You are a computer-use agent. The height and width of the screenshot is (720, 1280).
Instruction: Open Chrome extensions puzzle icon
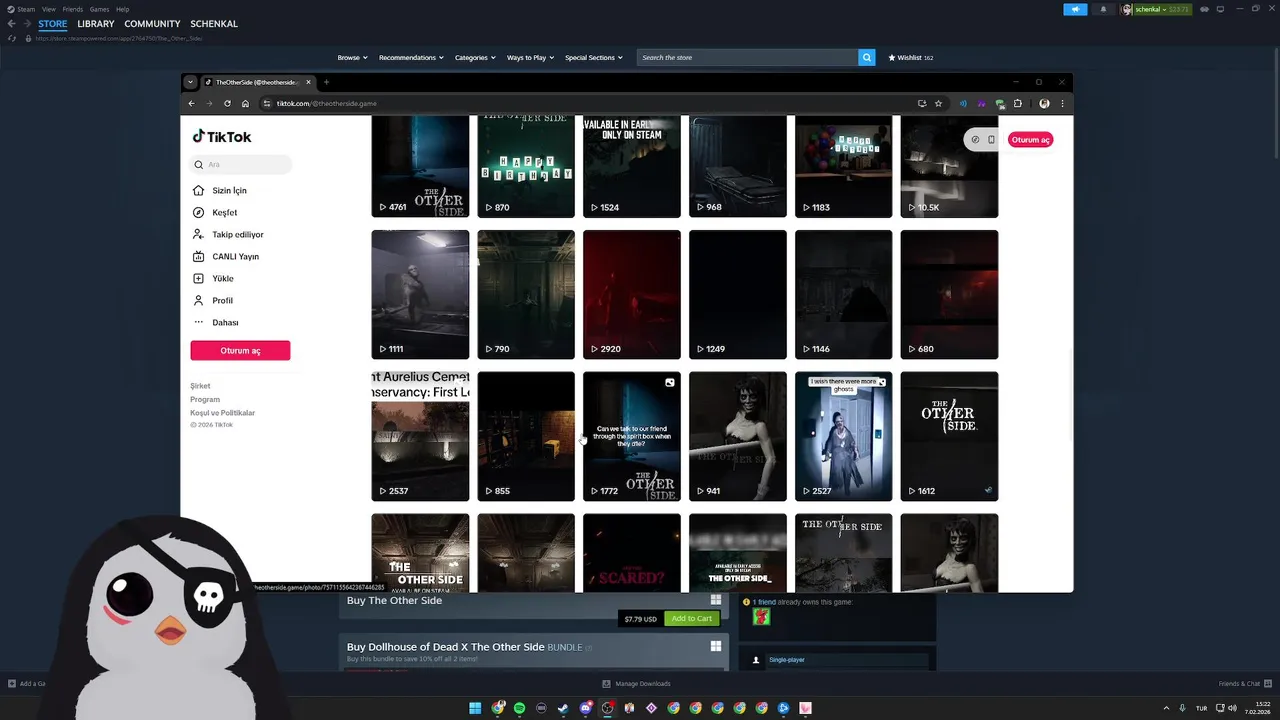click(1018, 103)
